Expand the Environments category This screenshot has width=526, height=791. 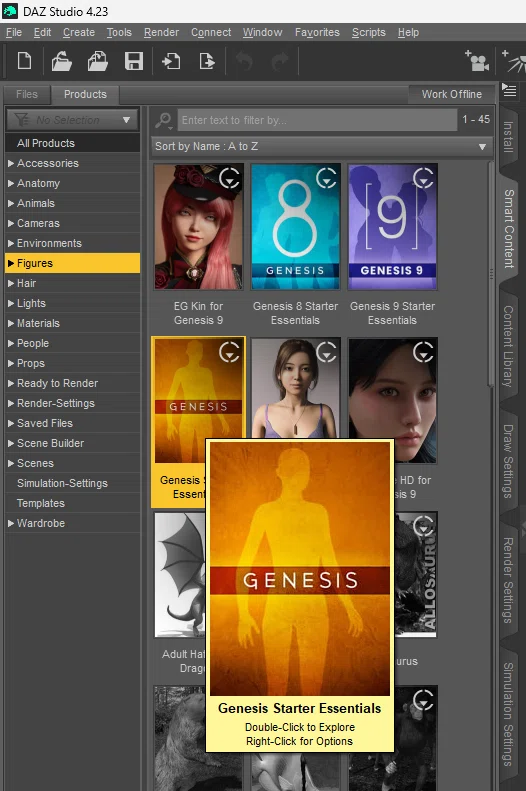click(11, 243)
